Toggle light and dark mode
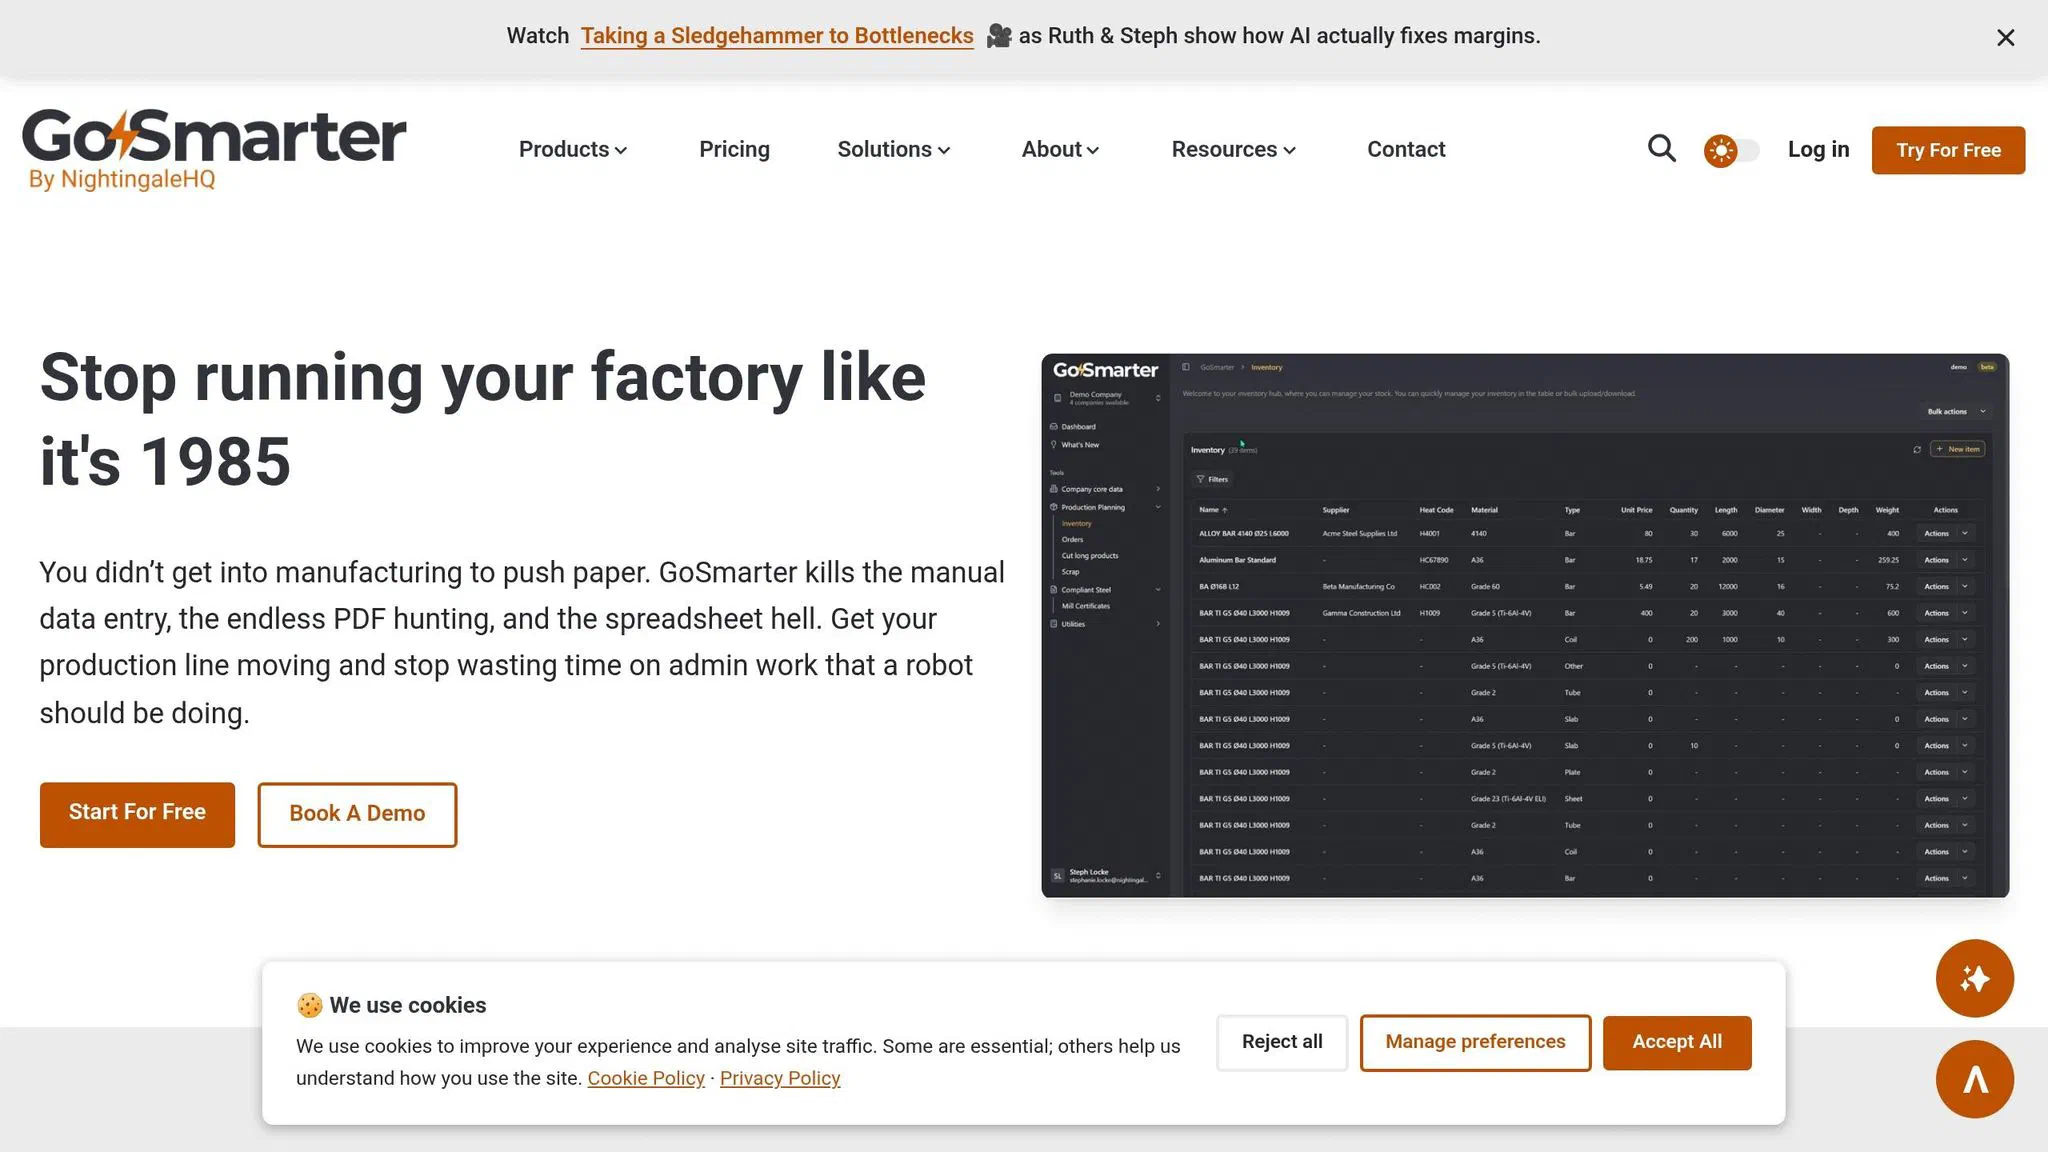2048x1152 pixels. tap(1730, 149)
